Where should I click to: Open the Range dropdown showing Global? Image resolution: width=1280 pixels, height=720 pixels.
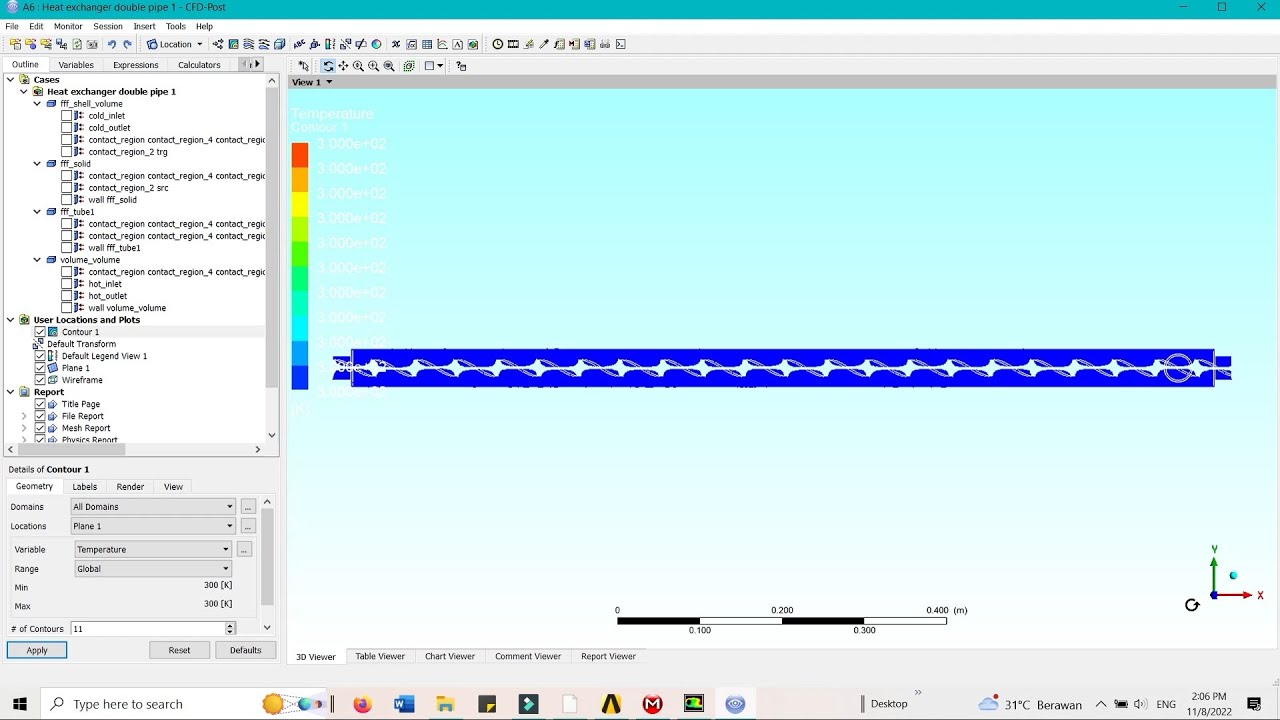pyautogui.click(x=153, y=569)
